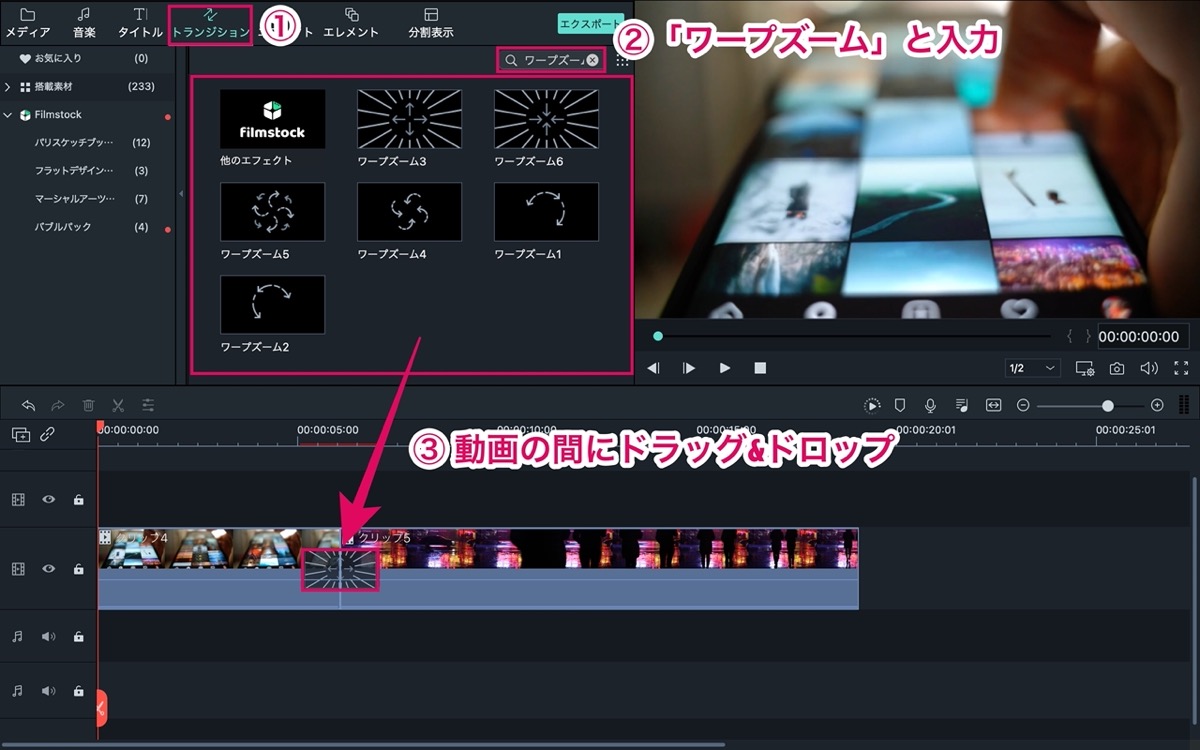Select the クリップ5 clip on the timeline
This screenshot has height=750, width=1200.
coord(600,568)
